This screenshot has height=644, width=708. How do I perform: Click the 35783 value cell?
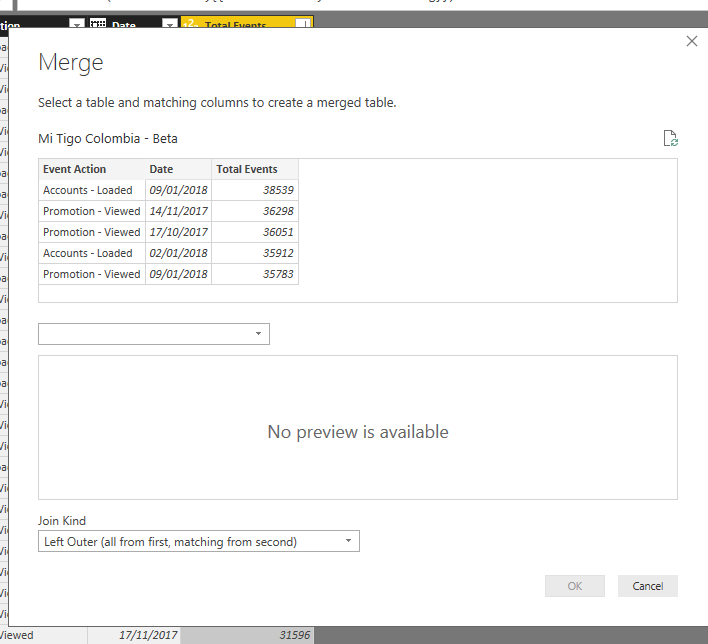255,274
